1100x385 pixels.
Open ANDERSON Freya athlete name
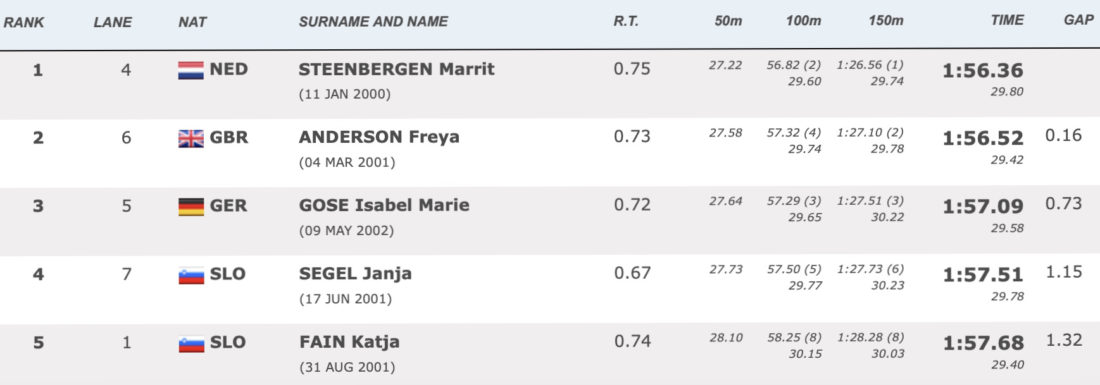(379, 137)
